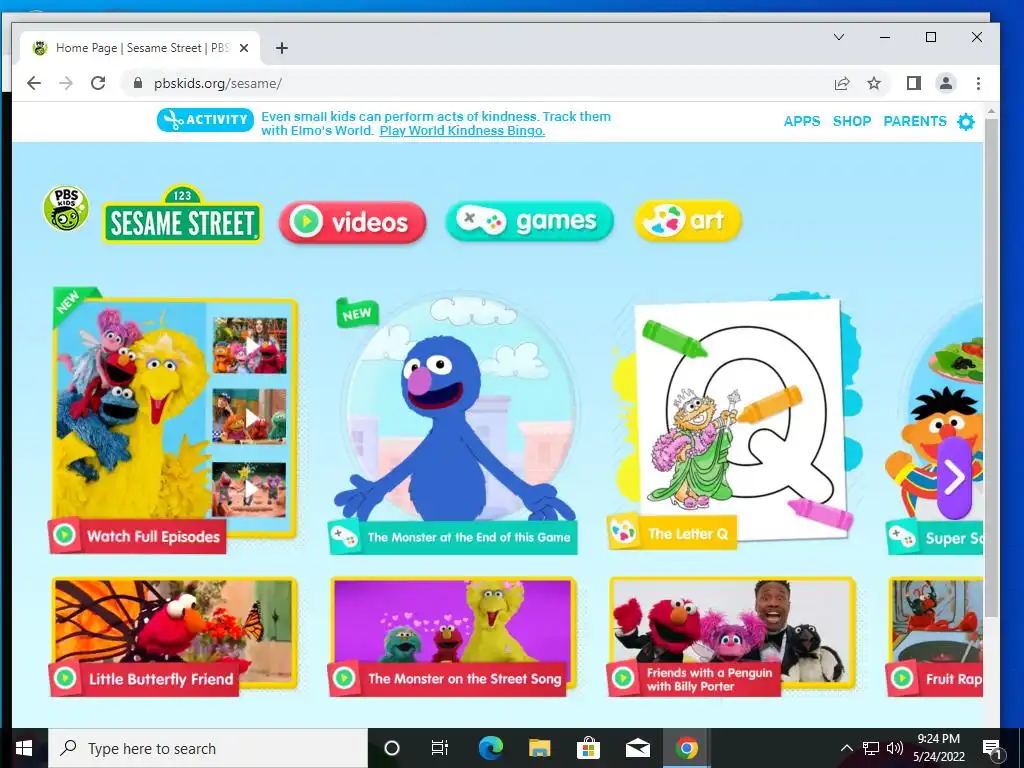Open the Chrome profile menu
1024x768 pixels.
tap(946, 84)
